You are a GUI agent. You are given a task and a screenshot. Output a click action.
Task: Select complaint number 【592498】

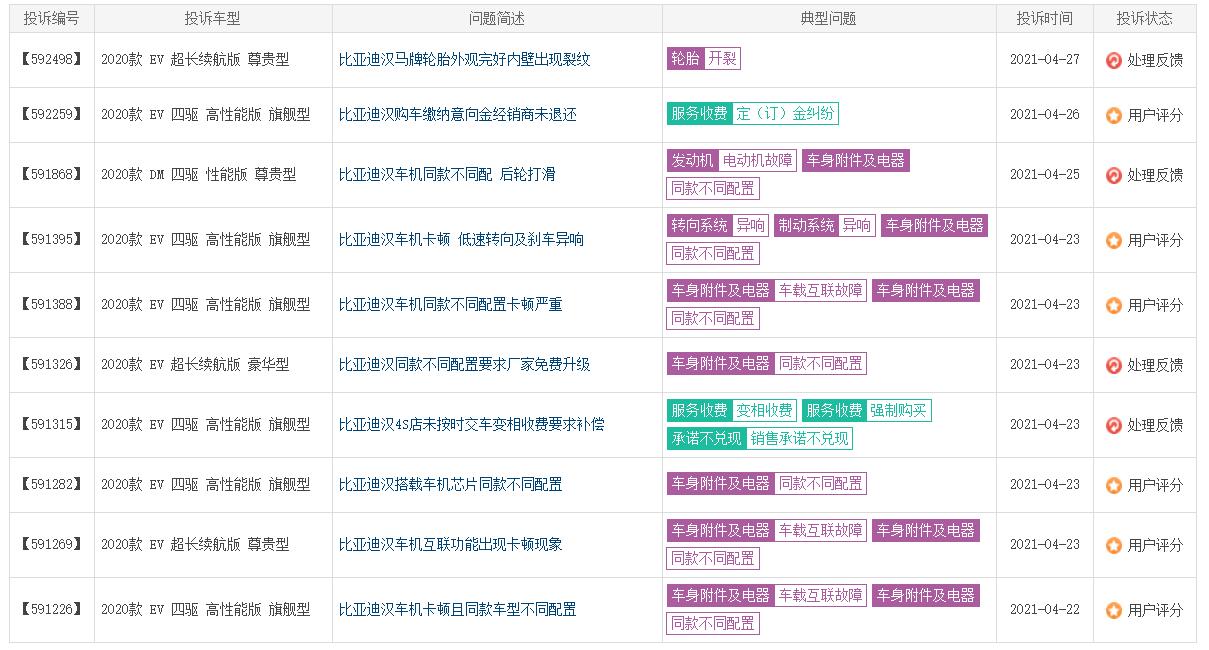point(52,60)
